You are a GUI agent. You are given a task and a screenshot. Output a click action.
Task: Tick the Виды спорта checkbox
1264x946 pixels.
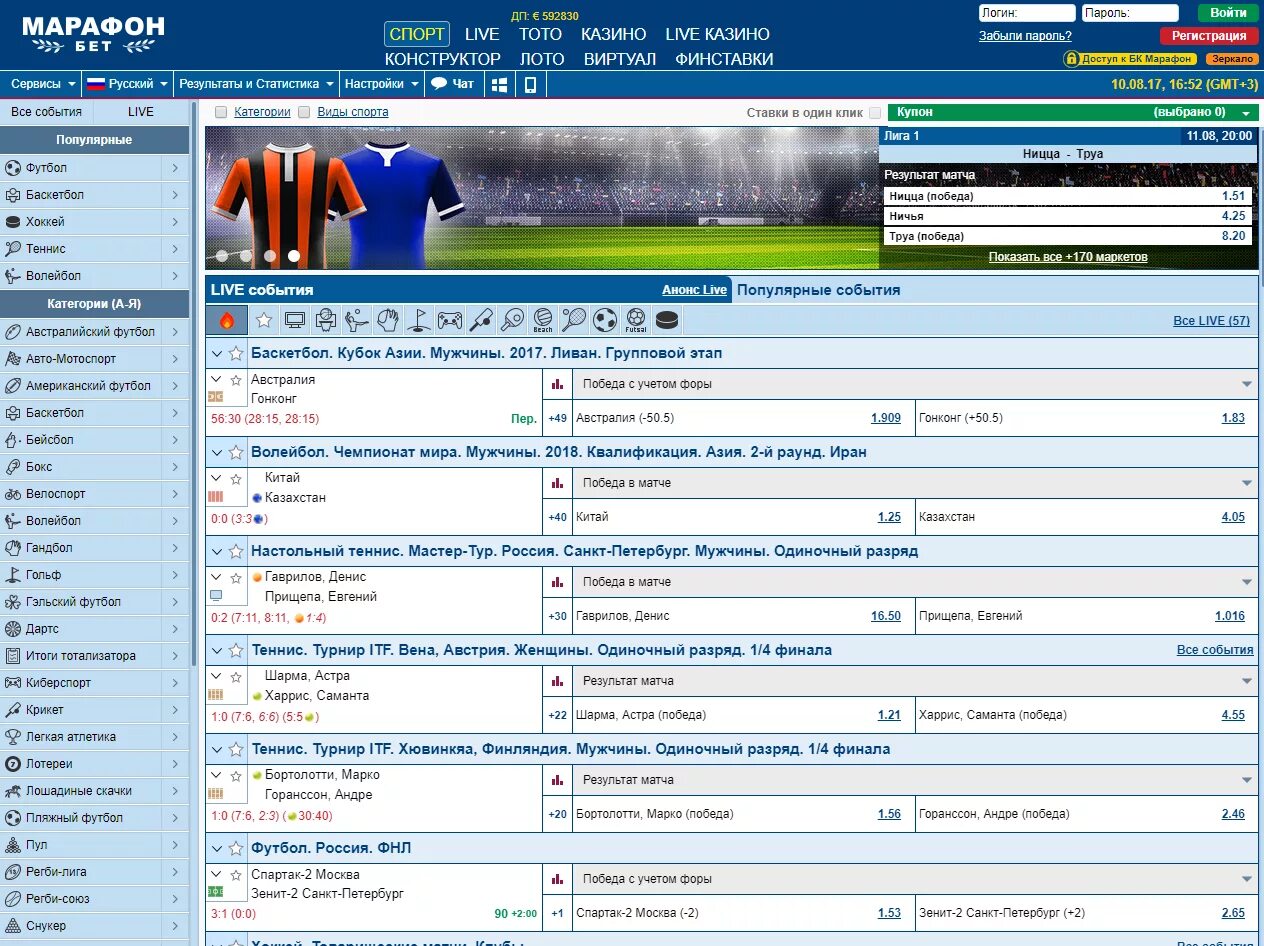coord(304,112)
